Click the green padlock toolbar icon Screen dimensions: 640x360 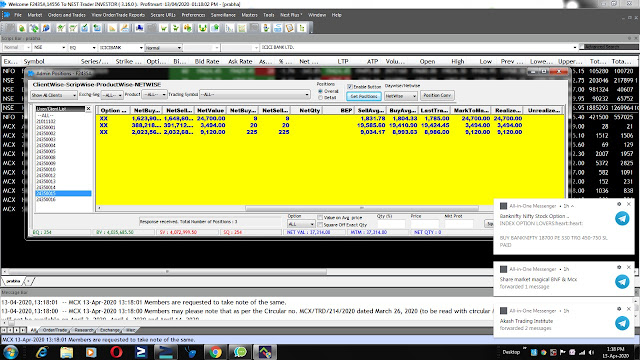click(22, 28)
